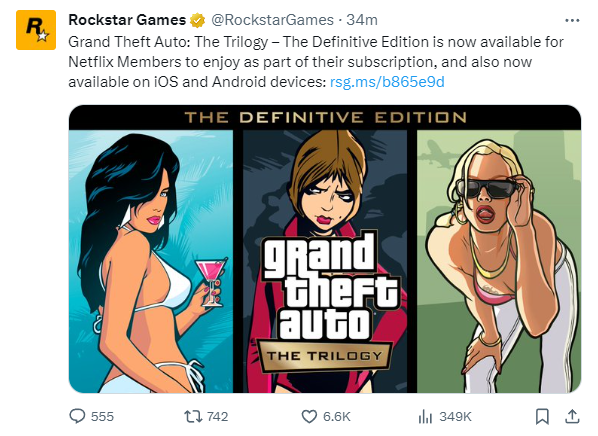Open the tweet's three-dot more menu
The image size is (598, 436).
click(x=572, y=20)
